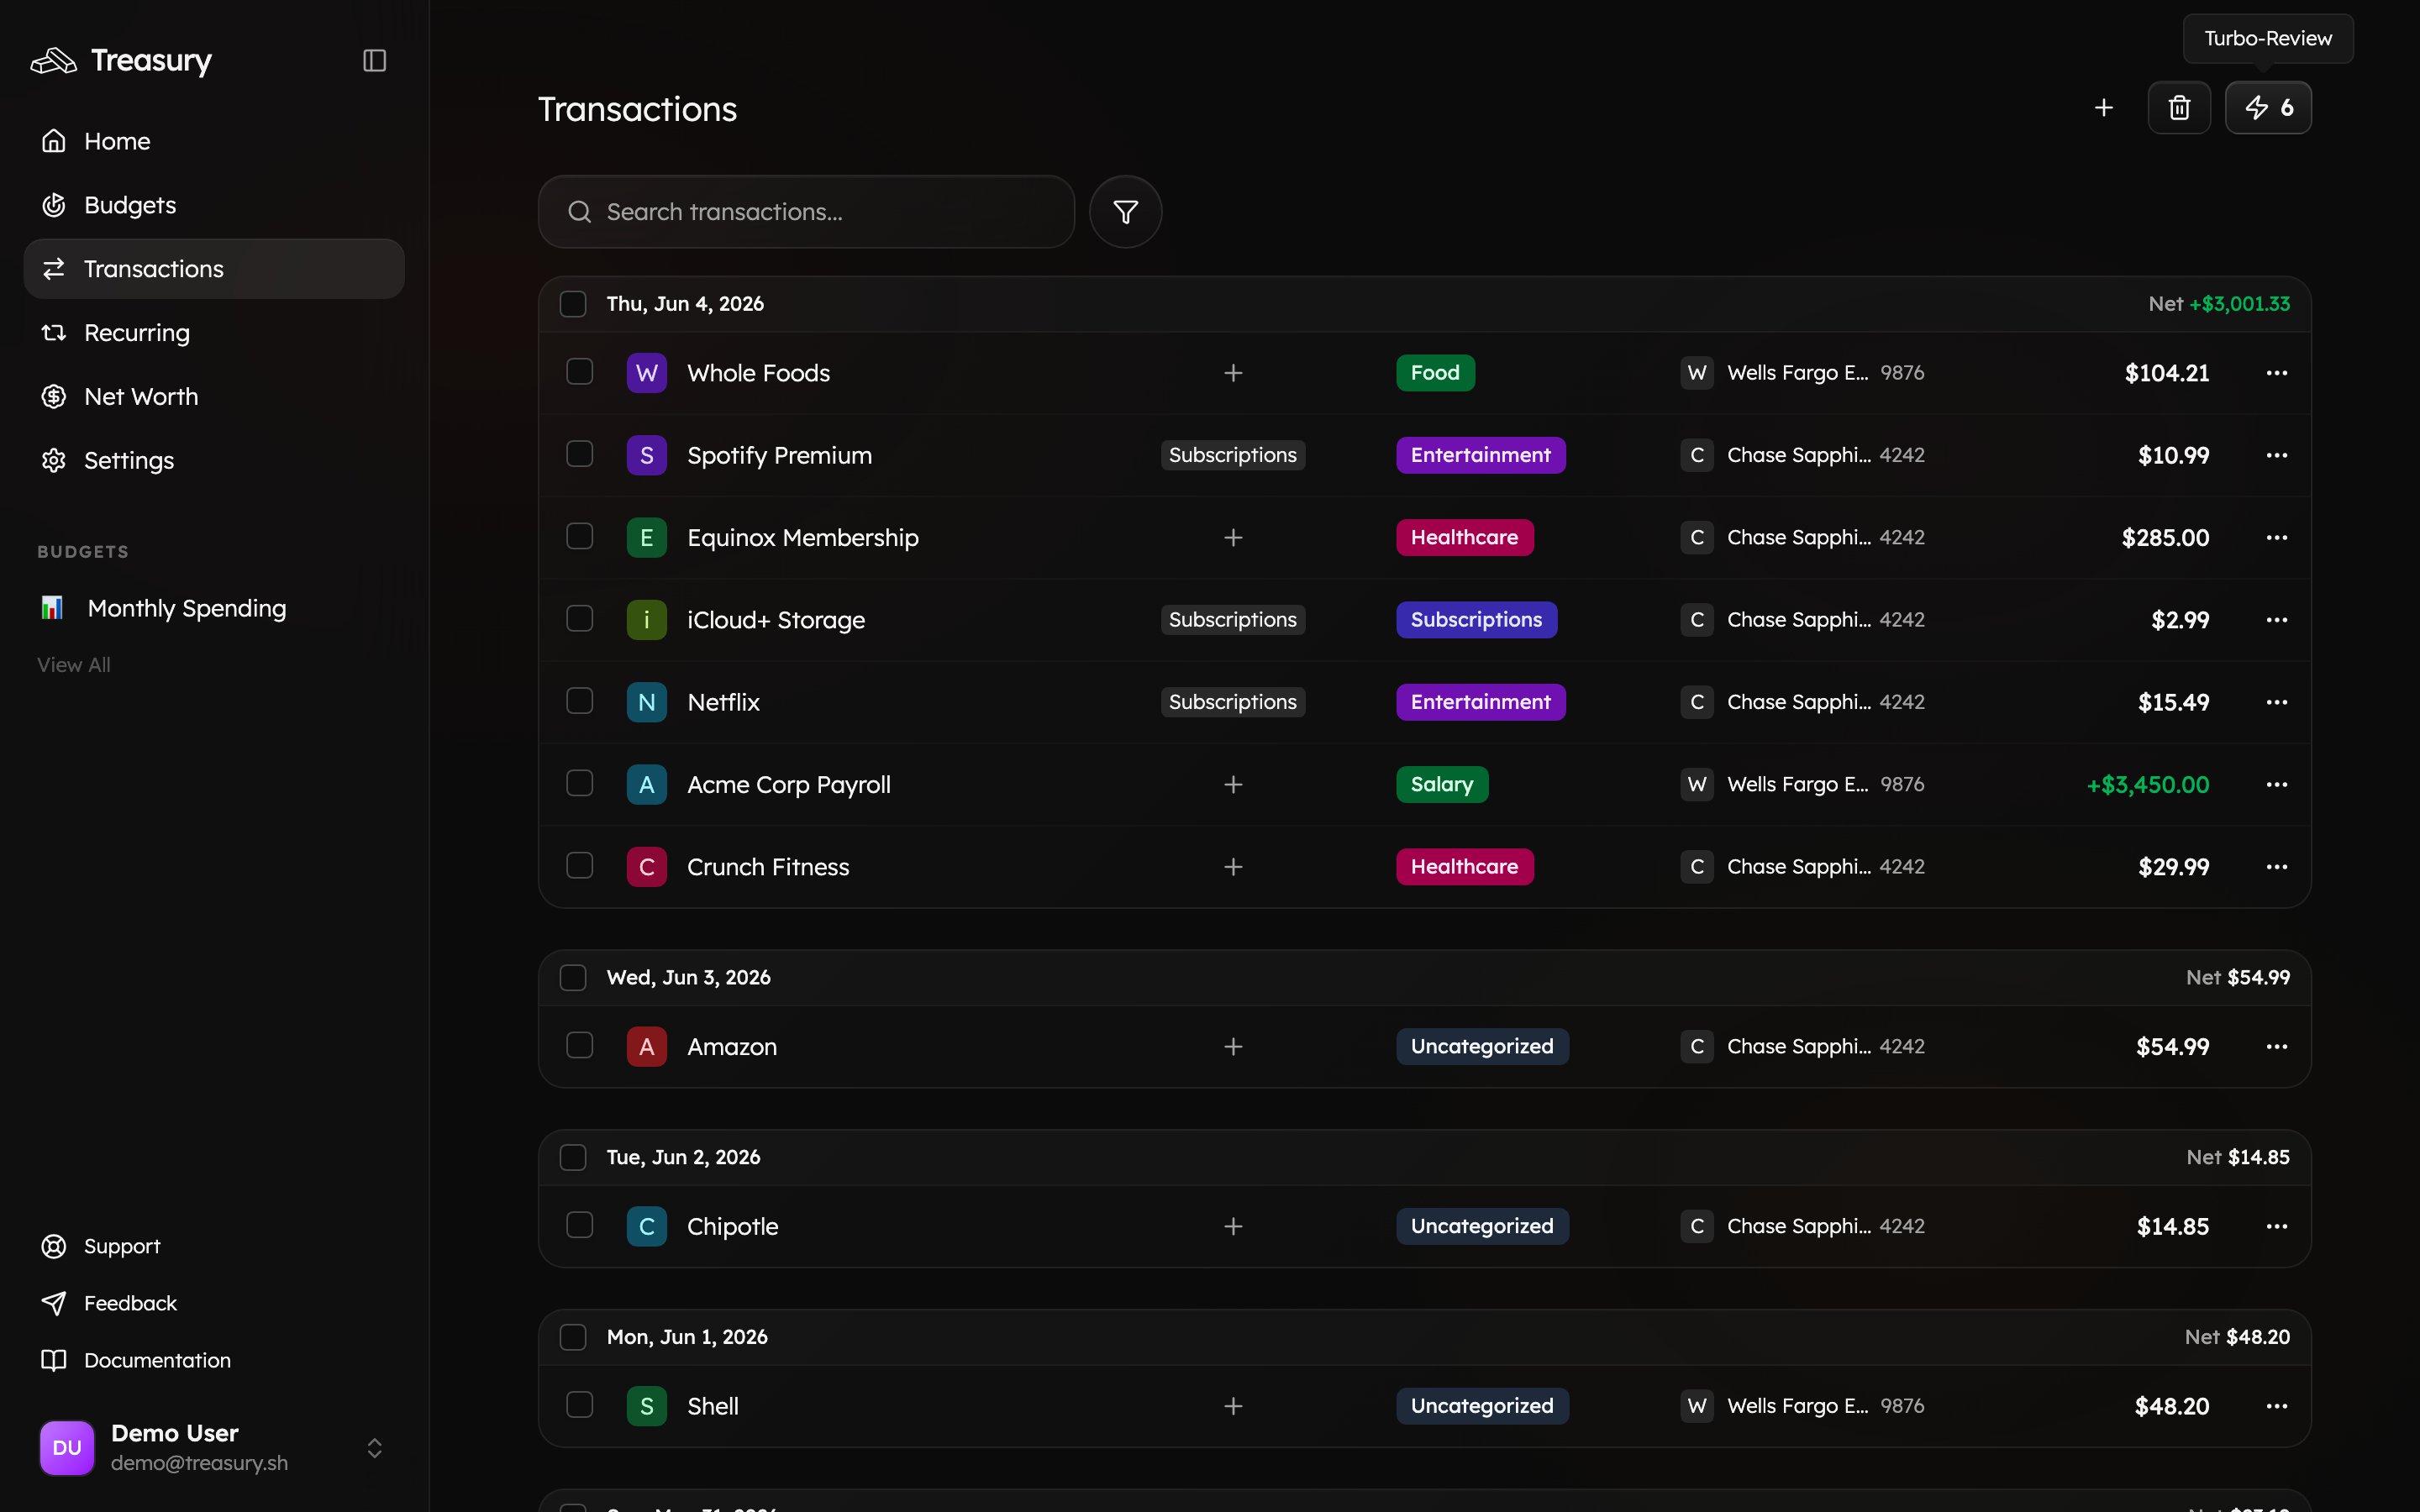Click the Acme Corp Payroll avatar
The image size is (2420, 1512).
coord(646,785)
